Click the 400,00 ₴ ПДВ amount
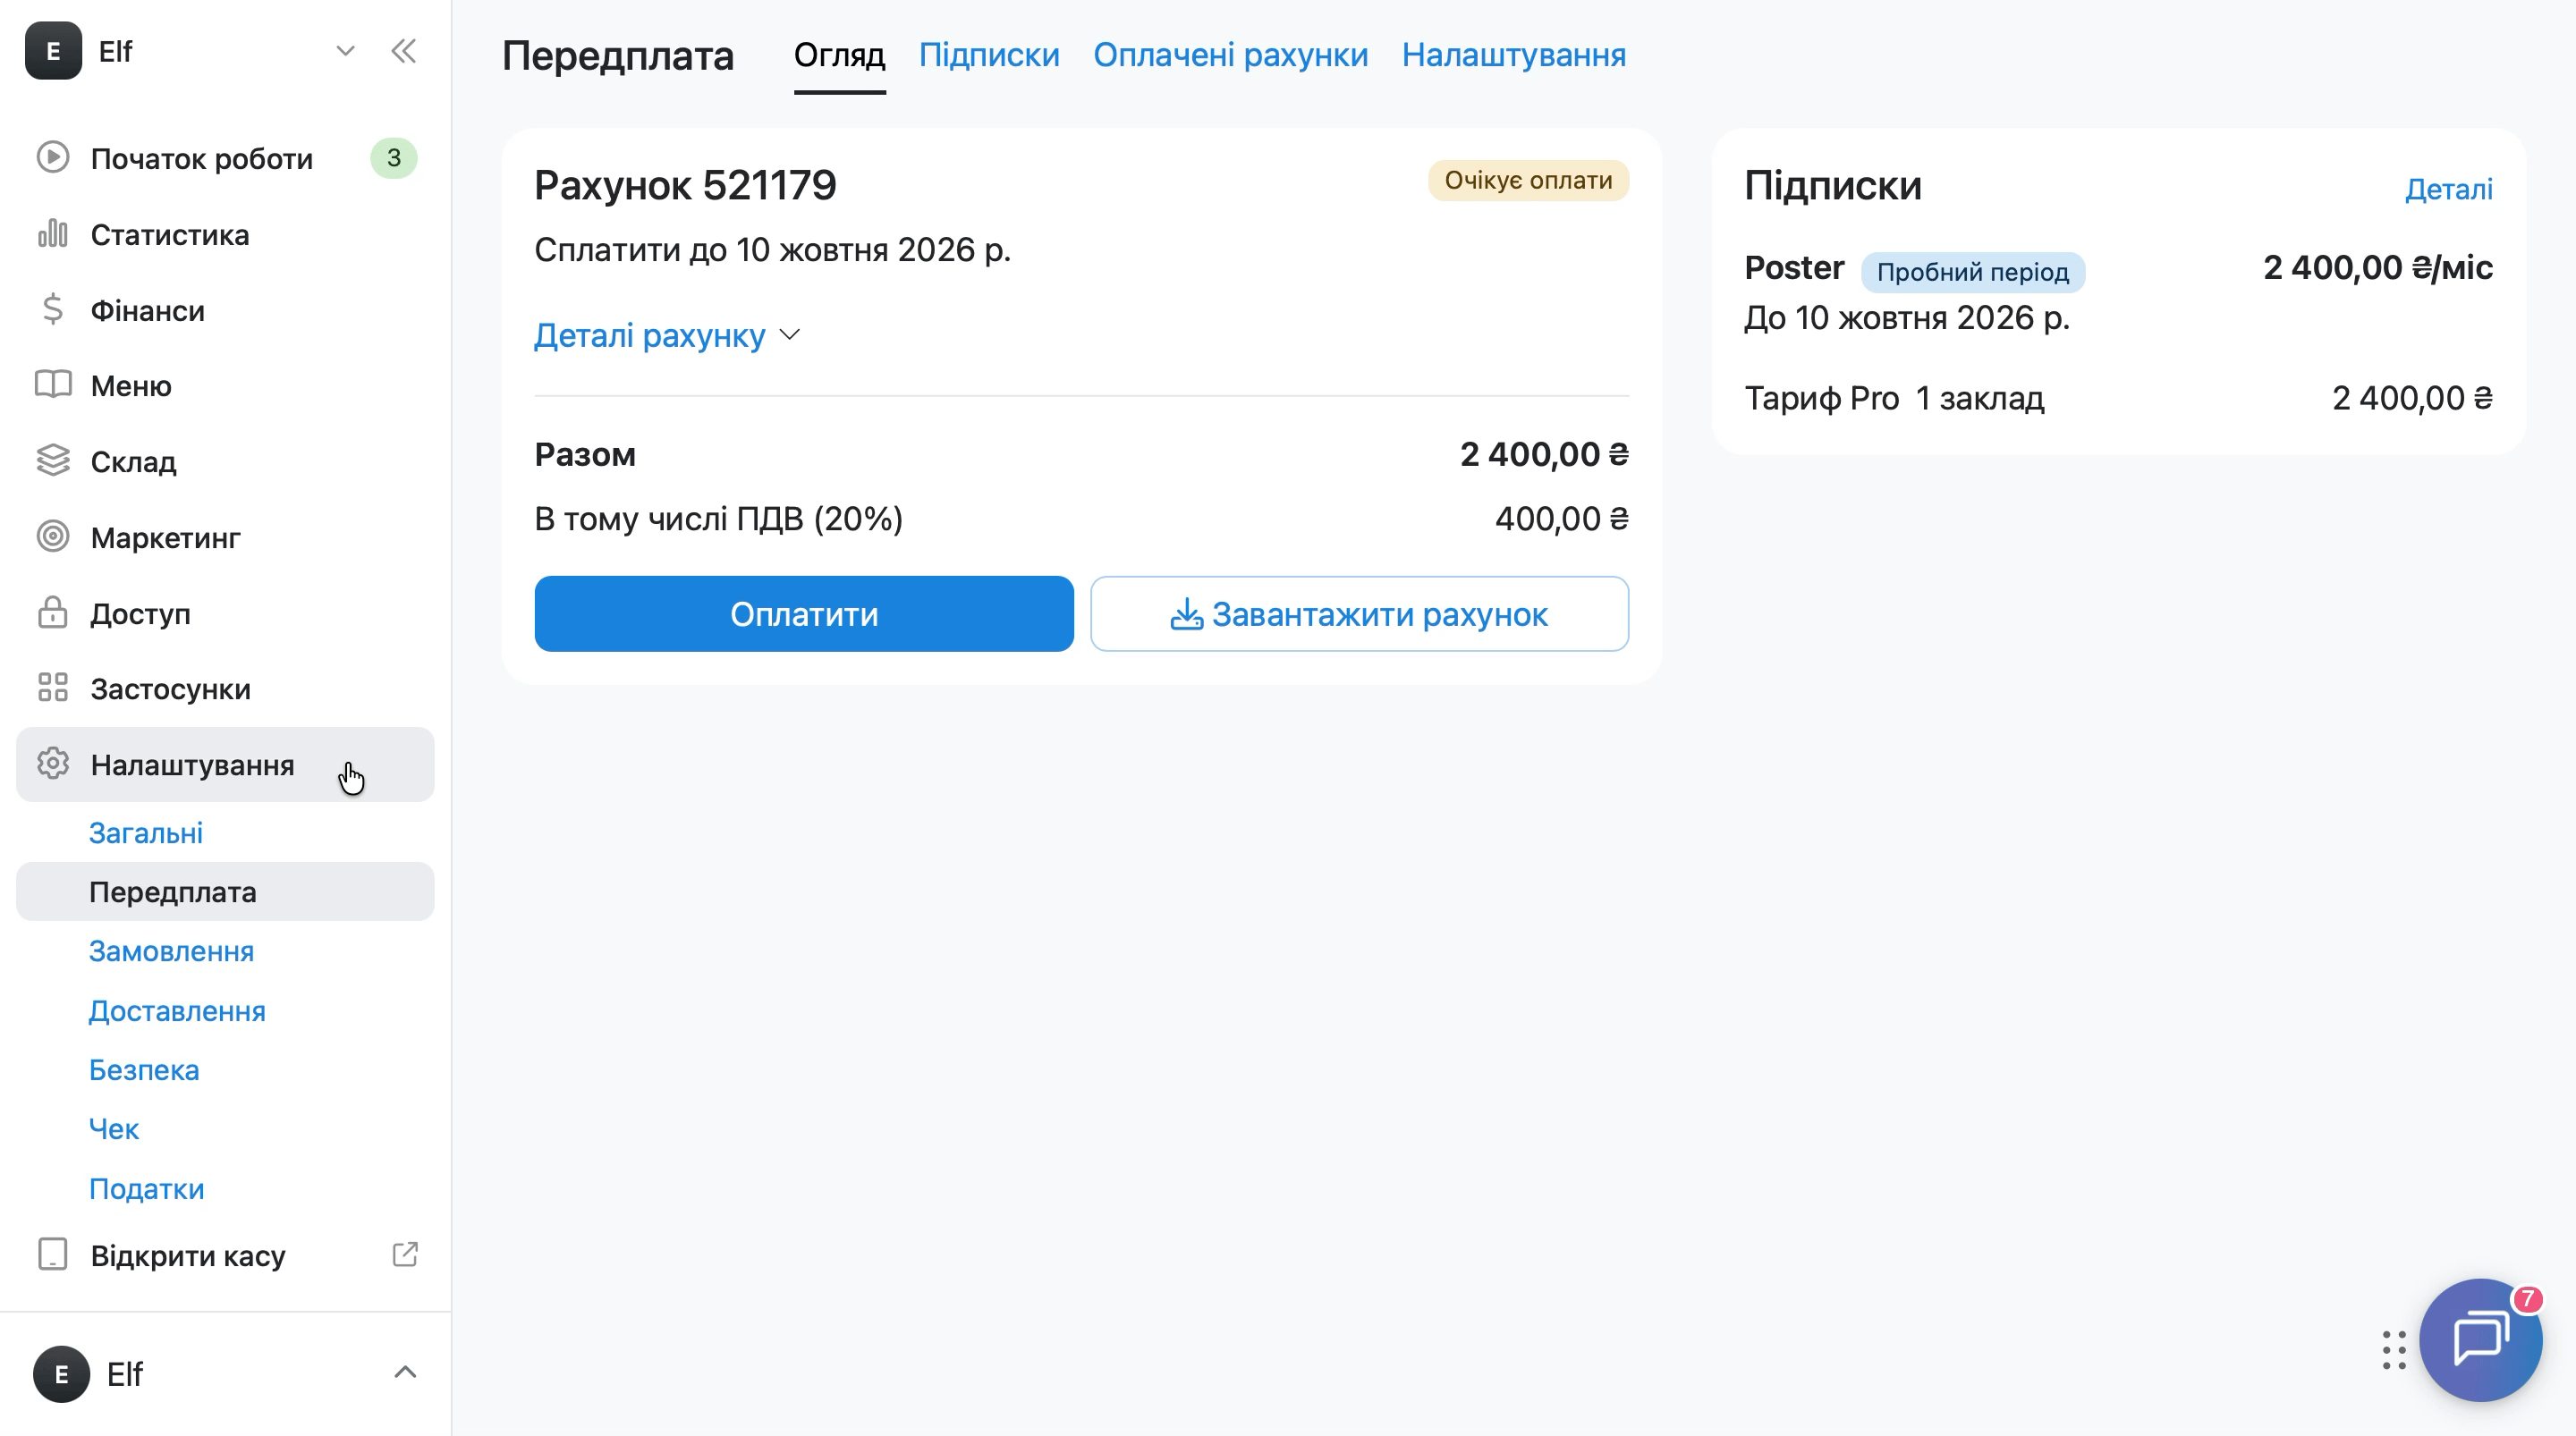The height and width of the screenshot is (1436, 2576). pyautogui.click(x=1561, y=519)
